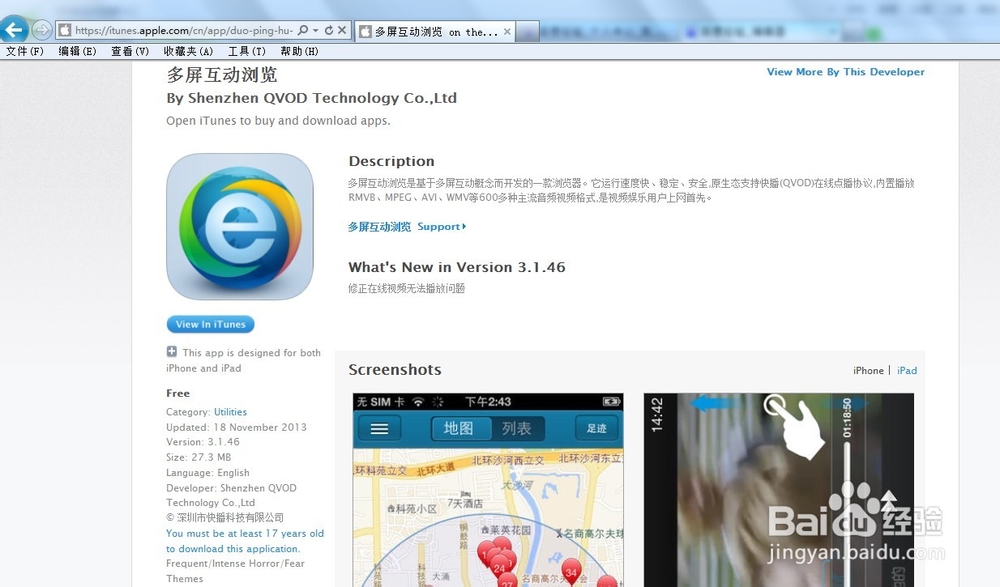Open the 编辑(E) menu
1000x587 pixels.
click(77, 51)
